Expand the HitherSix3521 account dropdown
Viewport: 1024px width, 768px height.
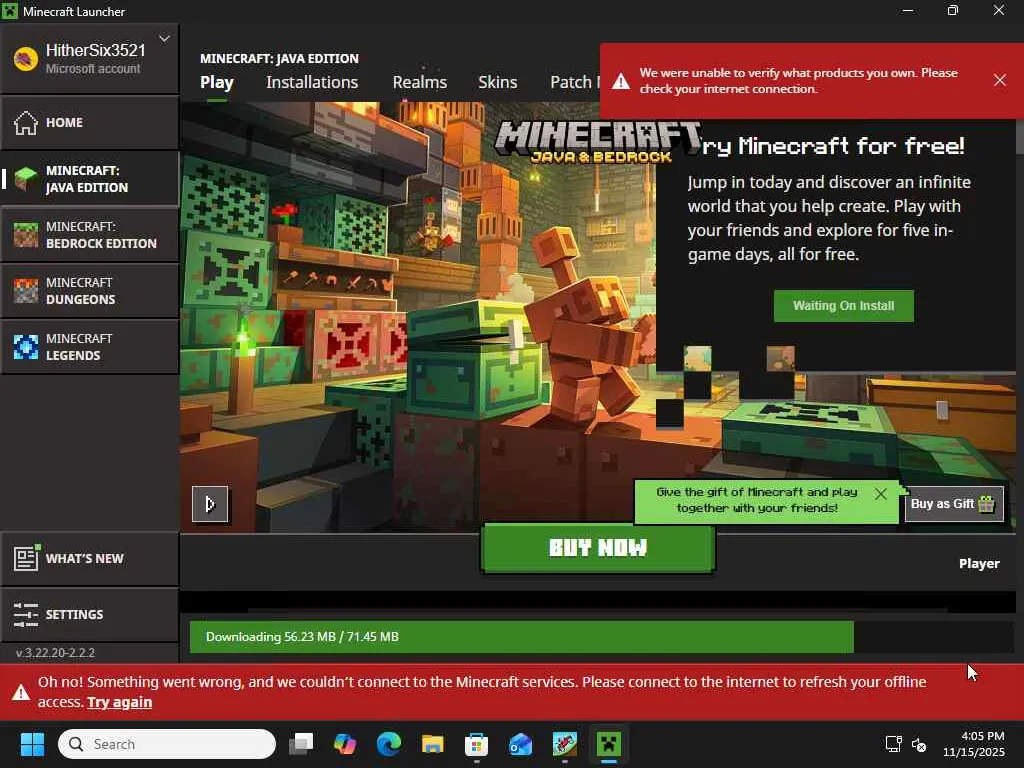pyautogui.click(x=165, y=39)
